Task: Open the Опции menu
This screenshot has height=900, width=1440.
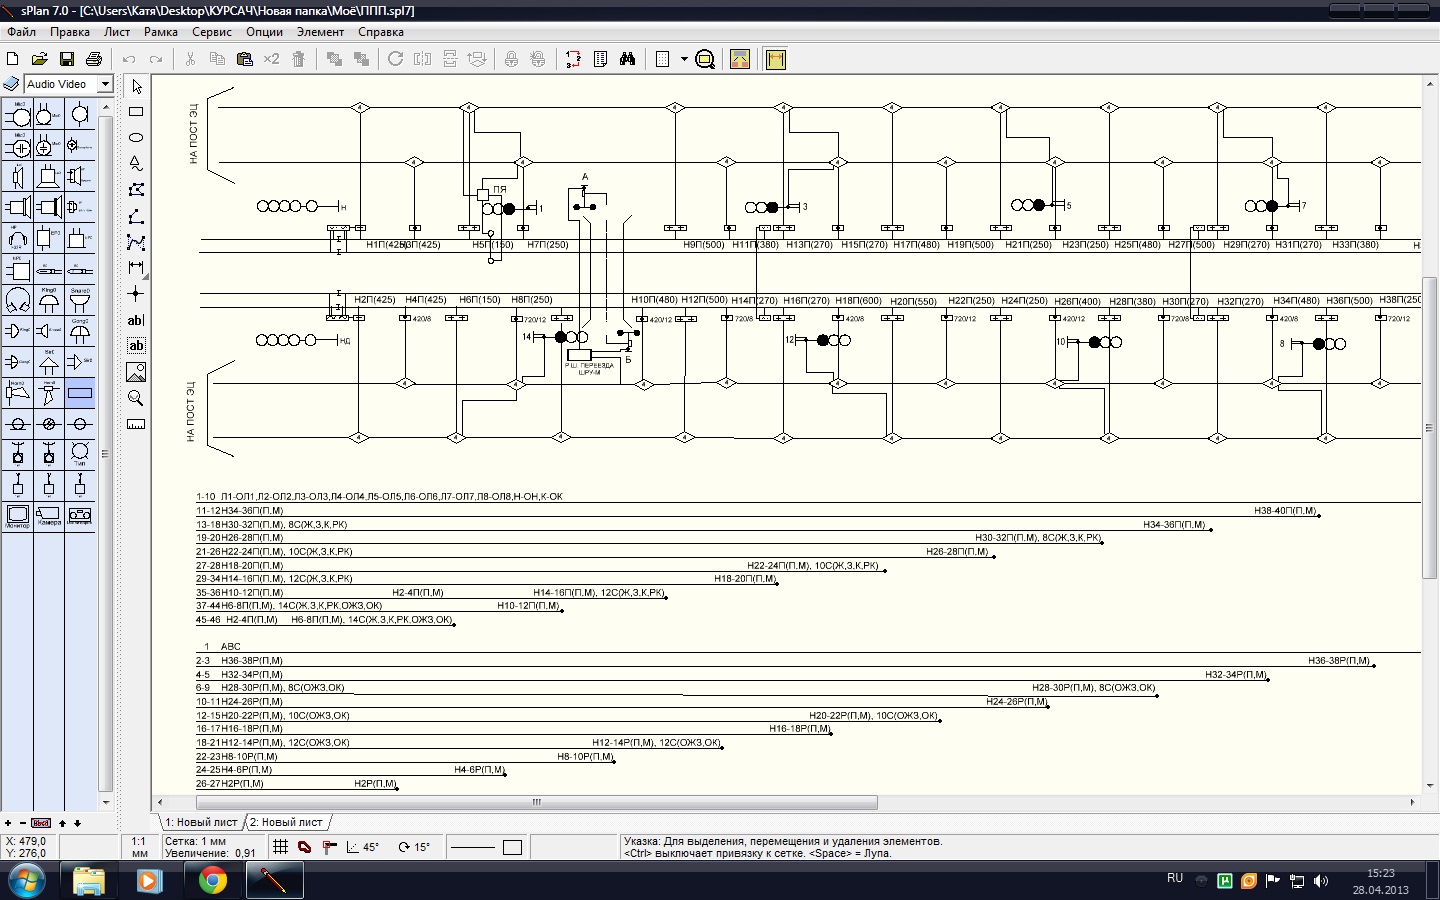Action: [x=265, y=32]
